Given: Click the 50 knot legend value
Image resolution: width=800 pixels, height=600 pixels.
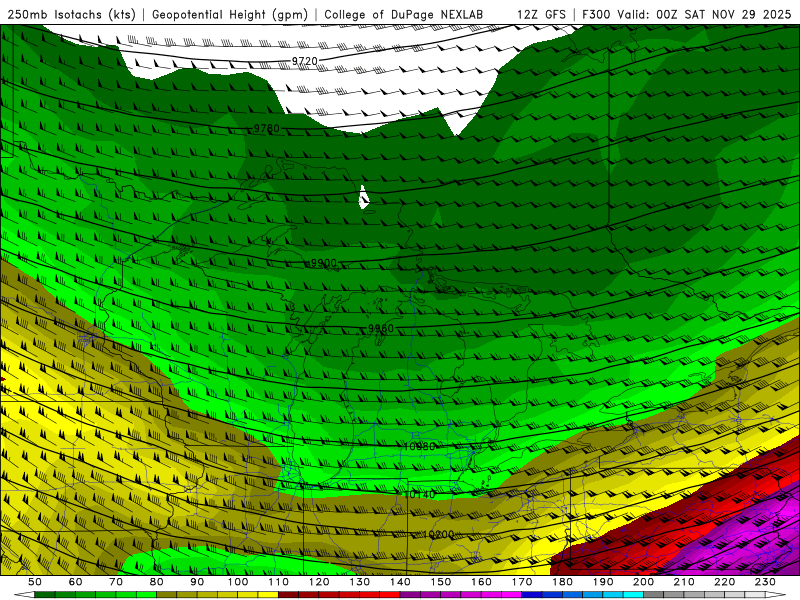Looking at the screenshot, I should tap(35, 582).
